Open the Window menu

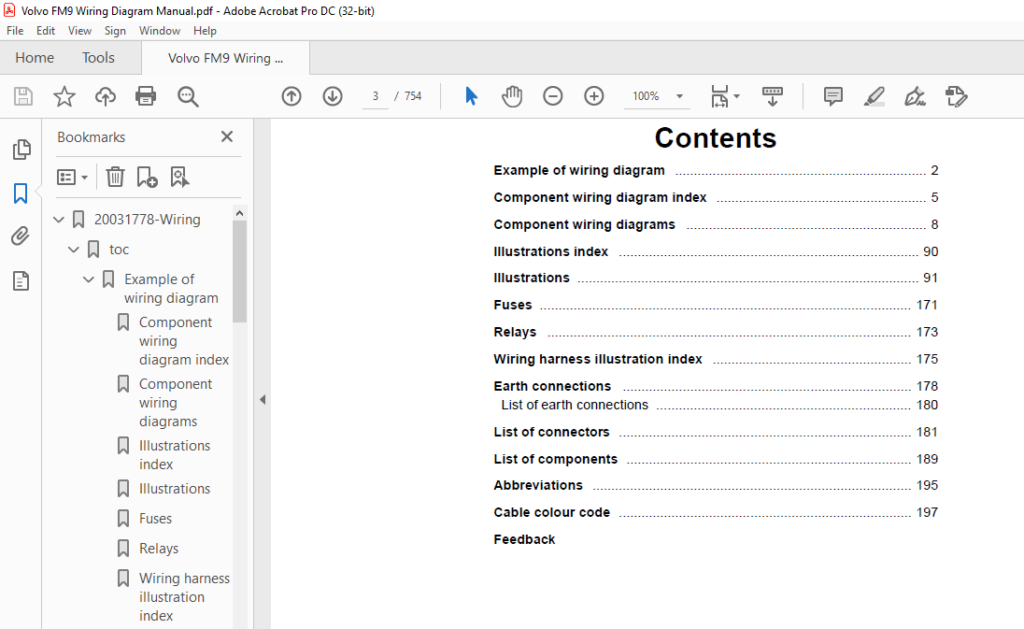tap(159, 31)
